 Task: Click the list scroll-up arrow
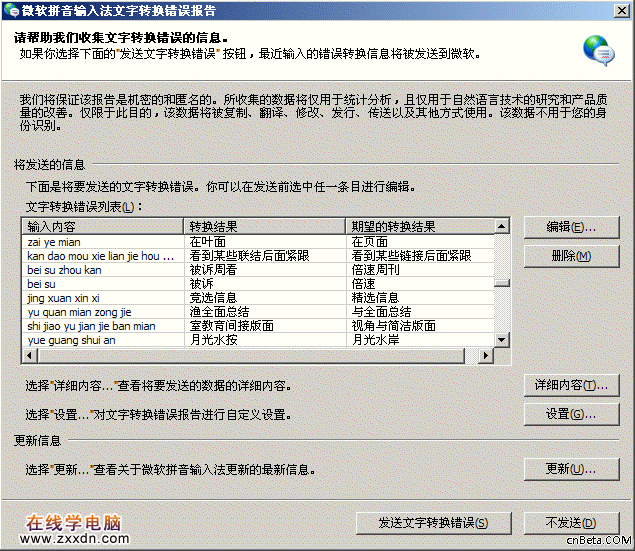point(502,226)
